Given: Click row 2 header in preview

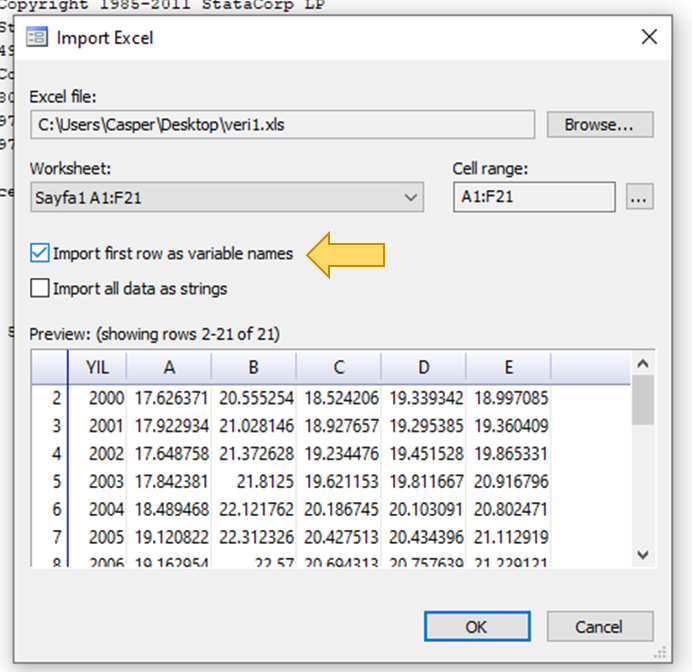Looking at the screenshot, I should [55, 398].
